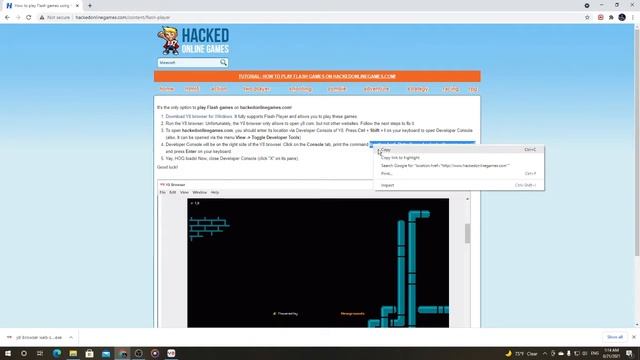Viewport: 640px width, 360px height.
Task: Launch Microsoft Edge from taskbar
Action: coord(57,353)
